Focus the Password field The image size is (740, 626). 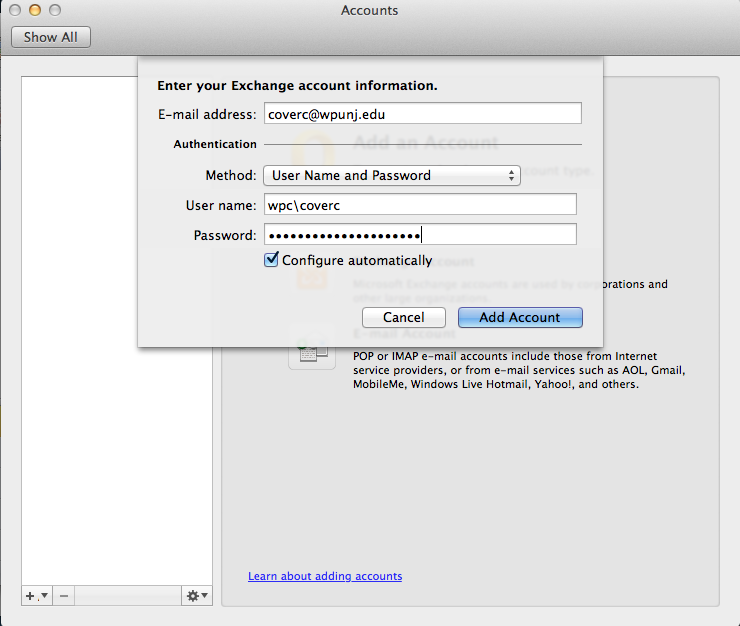pyautogui.click(x=420, y=235)
